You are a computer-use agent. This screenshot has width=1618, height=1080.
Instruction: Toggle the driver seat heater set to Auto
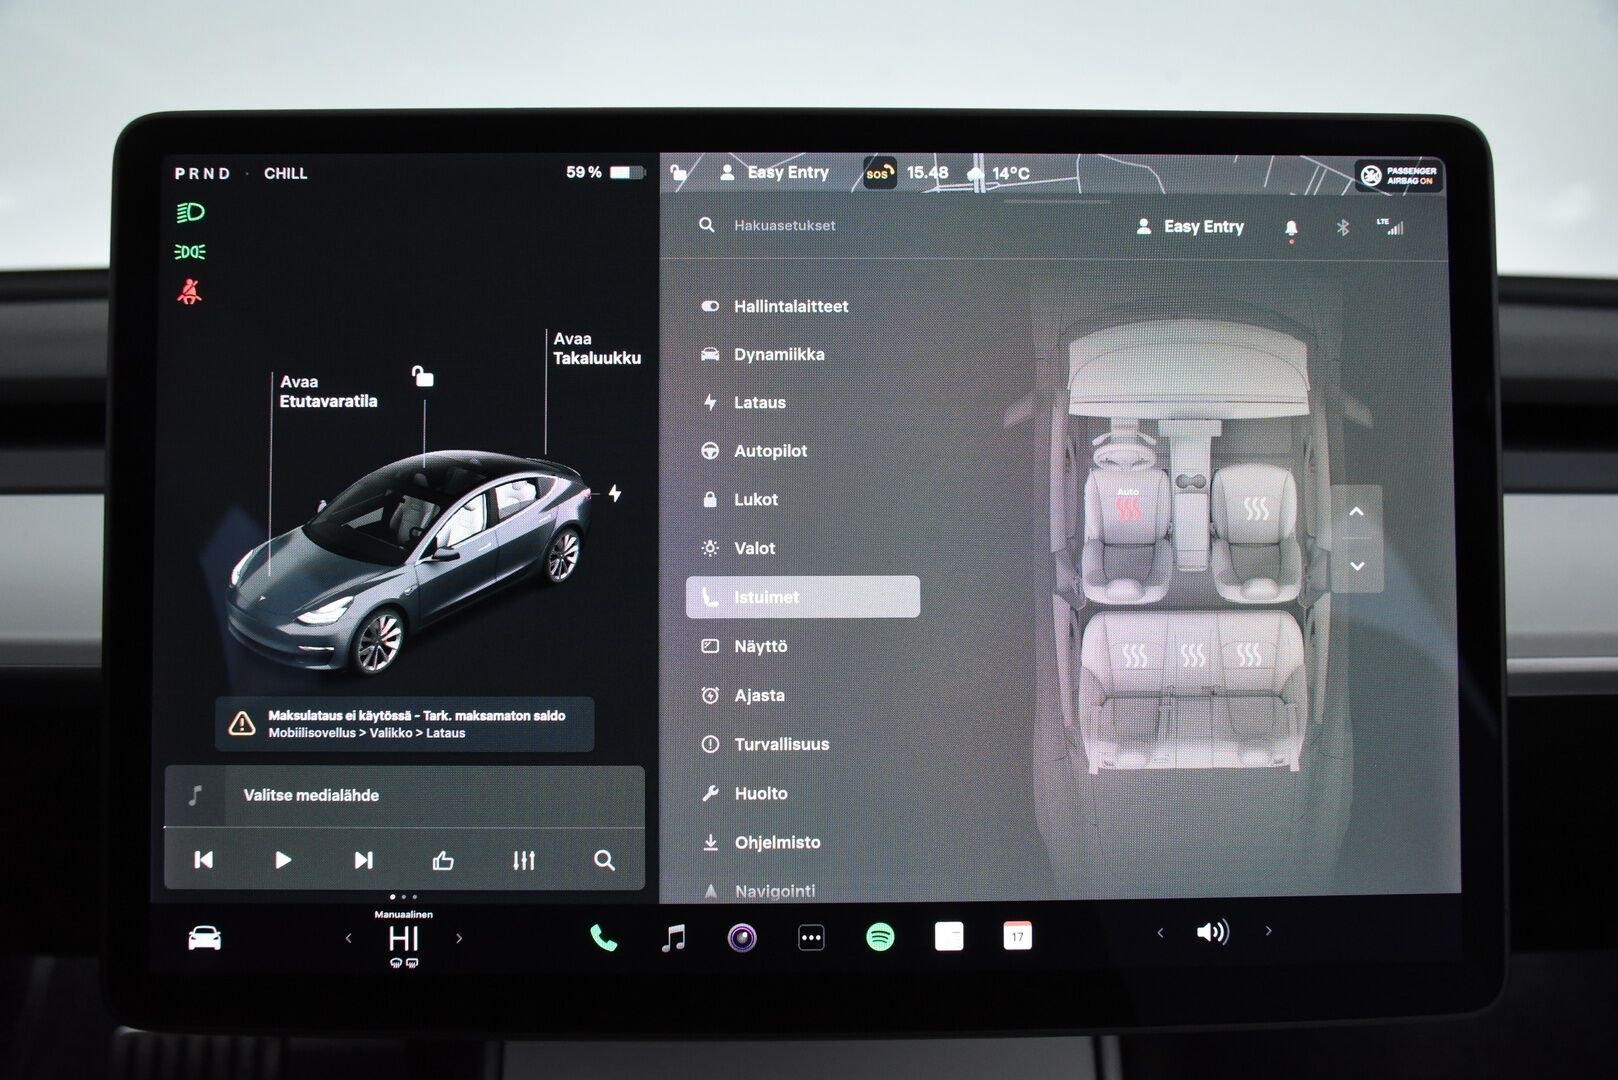(1128, 505)
